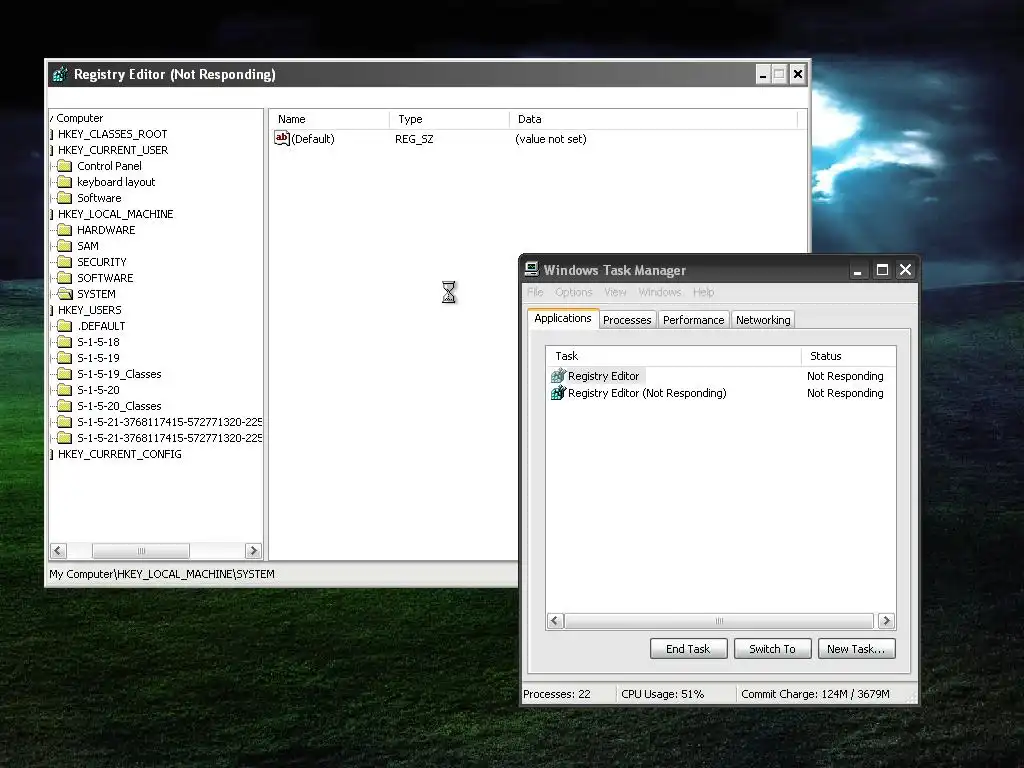Switch to the Processes tab
Viewport: 1024px width, 768px height.
tap(627, 320)
